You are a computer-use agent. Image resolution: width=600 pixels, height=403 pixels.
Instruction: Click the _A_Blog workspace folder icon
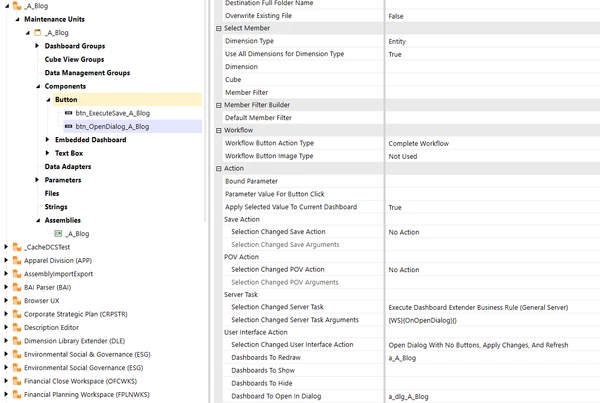point(17,6)
